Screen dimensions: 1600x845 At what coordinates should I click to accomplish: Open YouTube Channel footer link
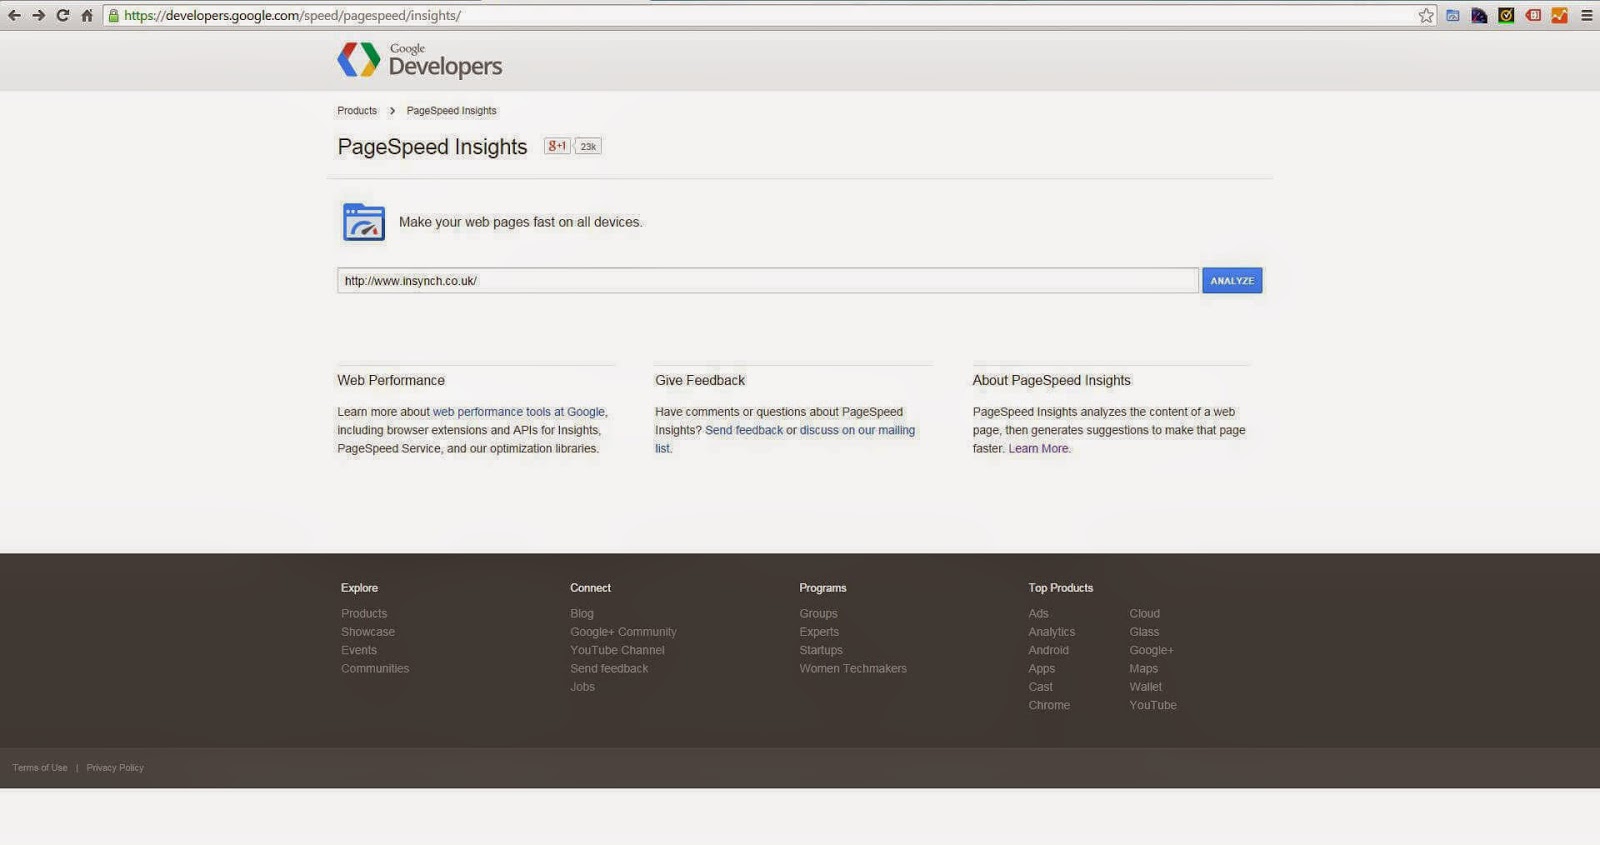[617, 650]
